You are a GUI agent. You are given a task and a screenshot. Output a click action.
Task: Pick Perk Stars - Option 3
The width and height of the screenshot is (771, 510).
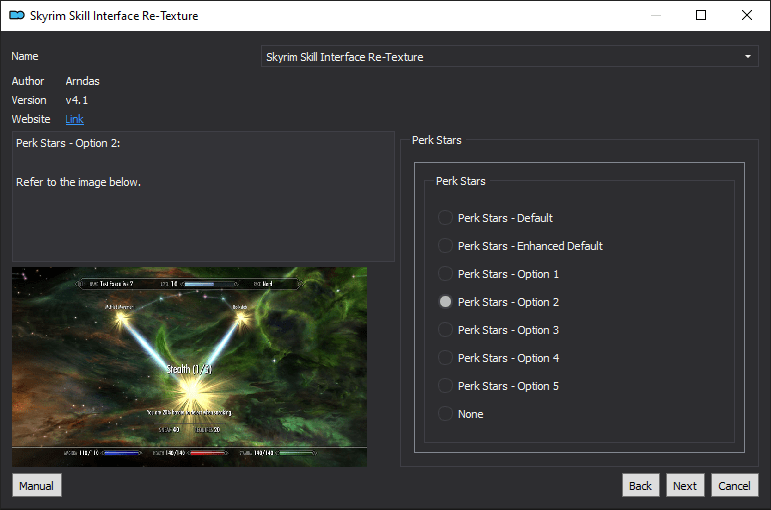tap(445, 330)
